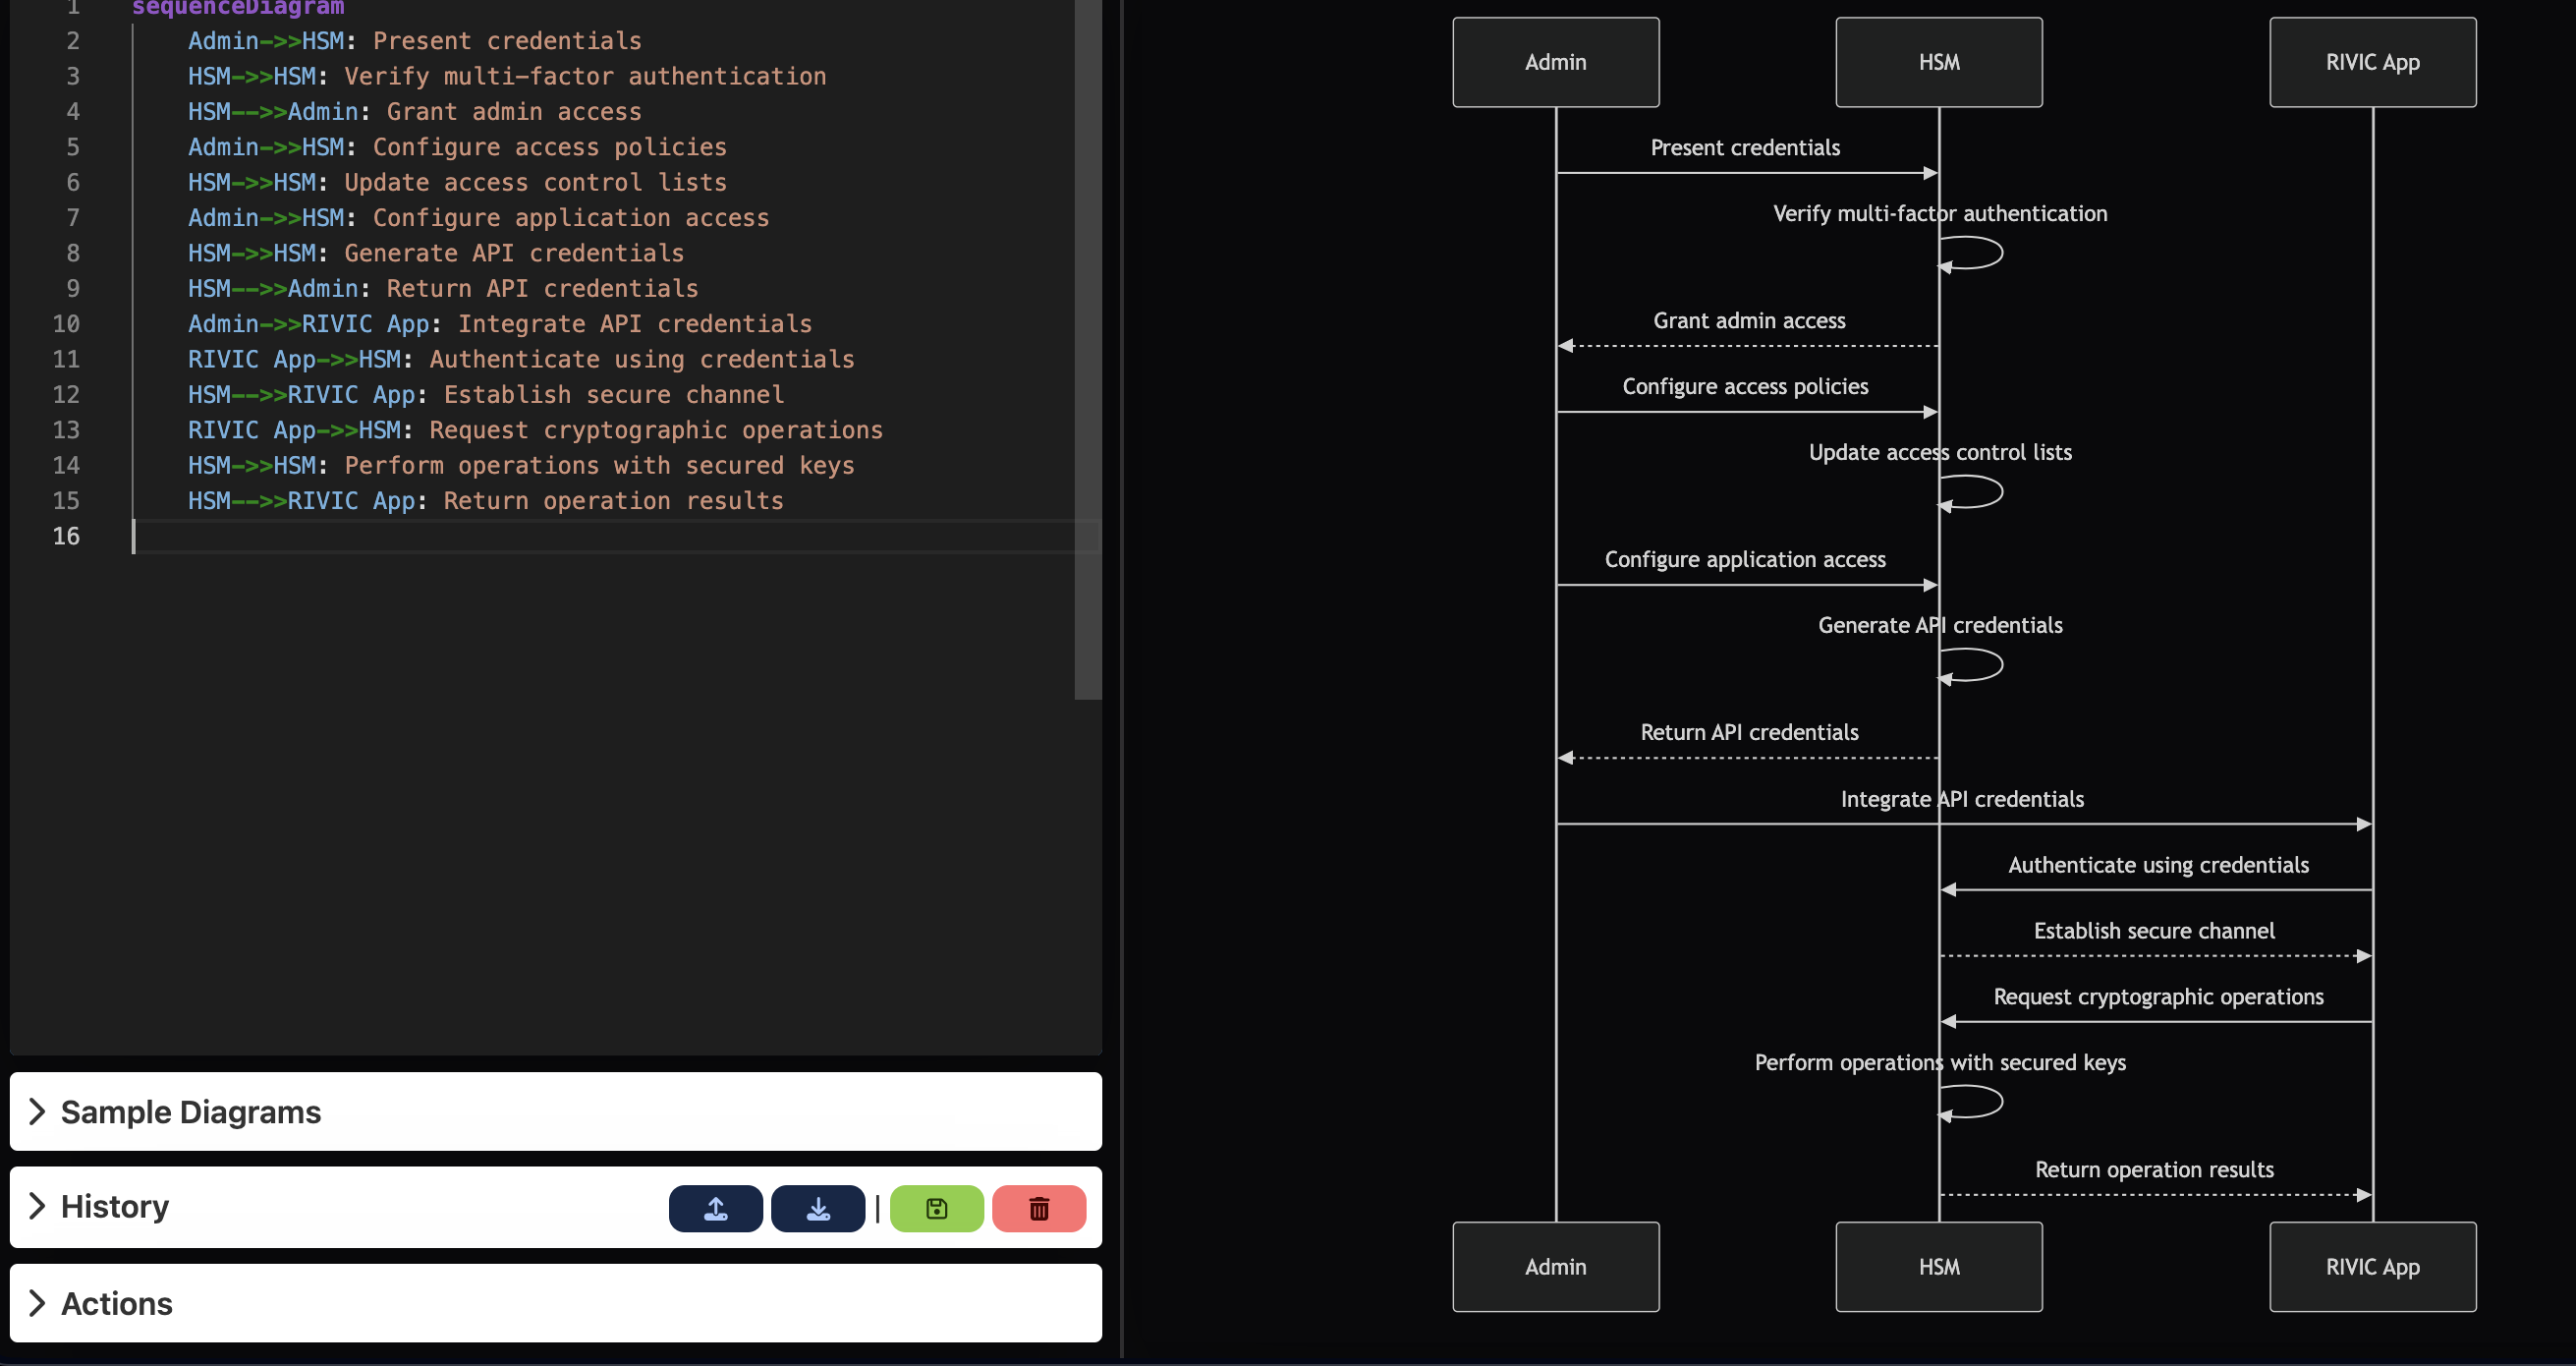Click line number 10 in the gutter

tap(66, 324)
